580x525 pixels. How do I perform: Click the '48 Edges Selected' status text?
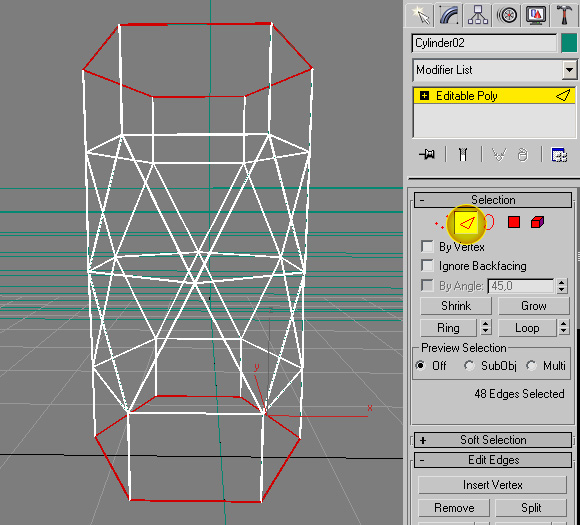(519, 394)
